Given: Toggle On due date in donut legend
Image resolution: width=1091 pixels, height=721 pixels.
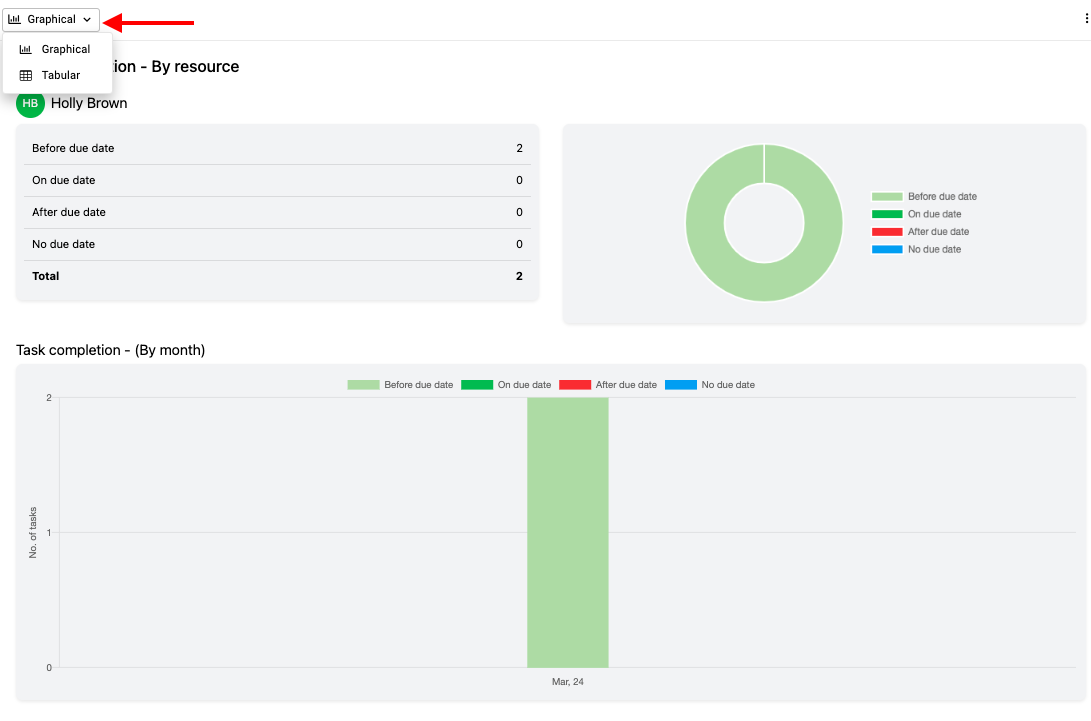Looking at the screenshot, I should pos(916,214).
